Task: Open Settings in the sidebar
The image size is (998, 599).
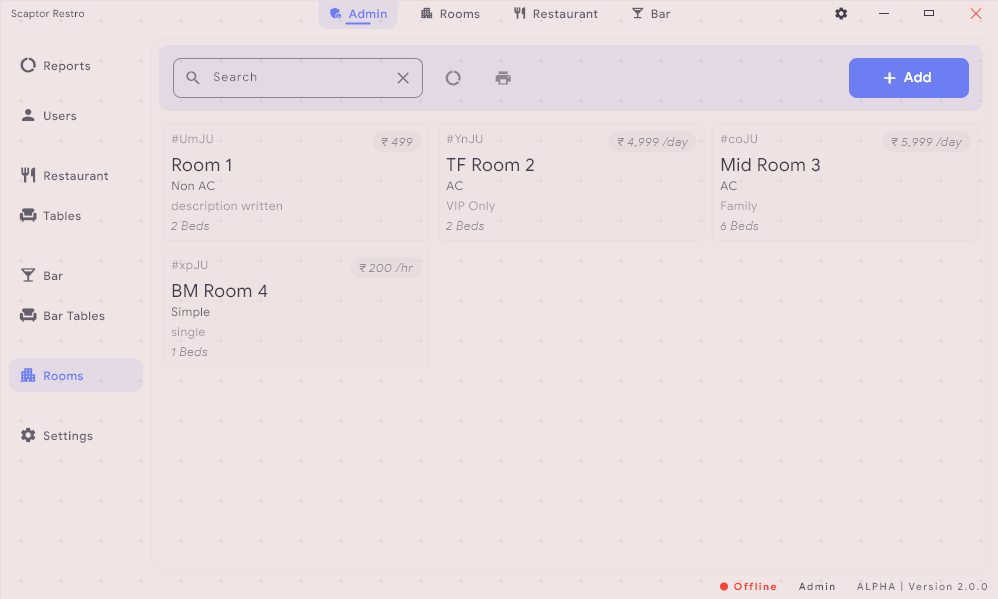Action: (67, 436)
